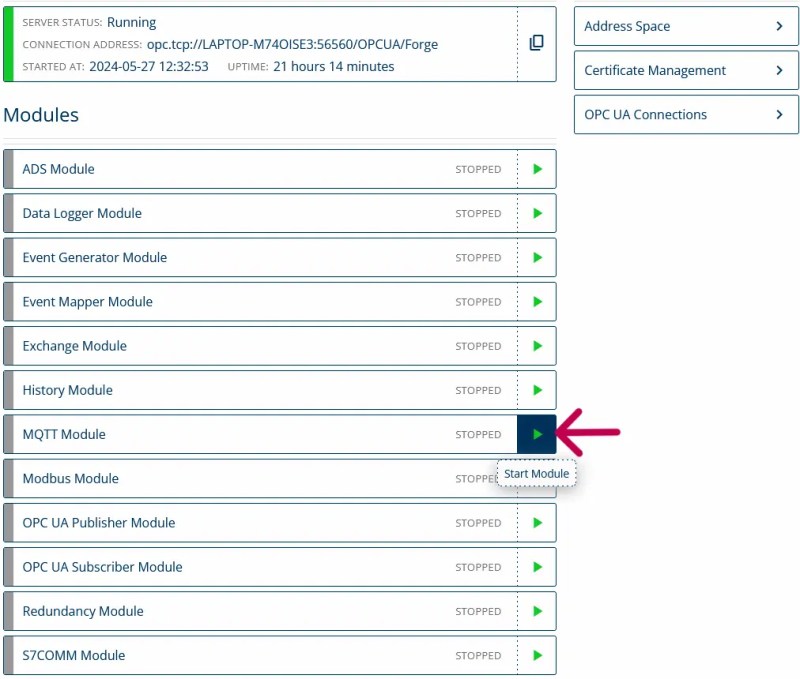Expand the Address Space chevron
Image resolution: width=800 pixels, height=679 pixels.
pos(779,26)
